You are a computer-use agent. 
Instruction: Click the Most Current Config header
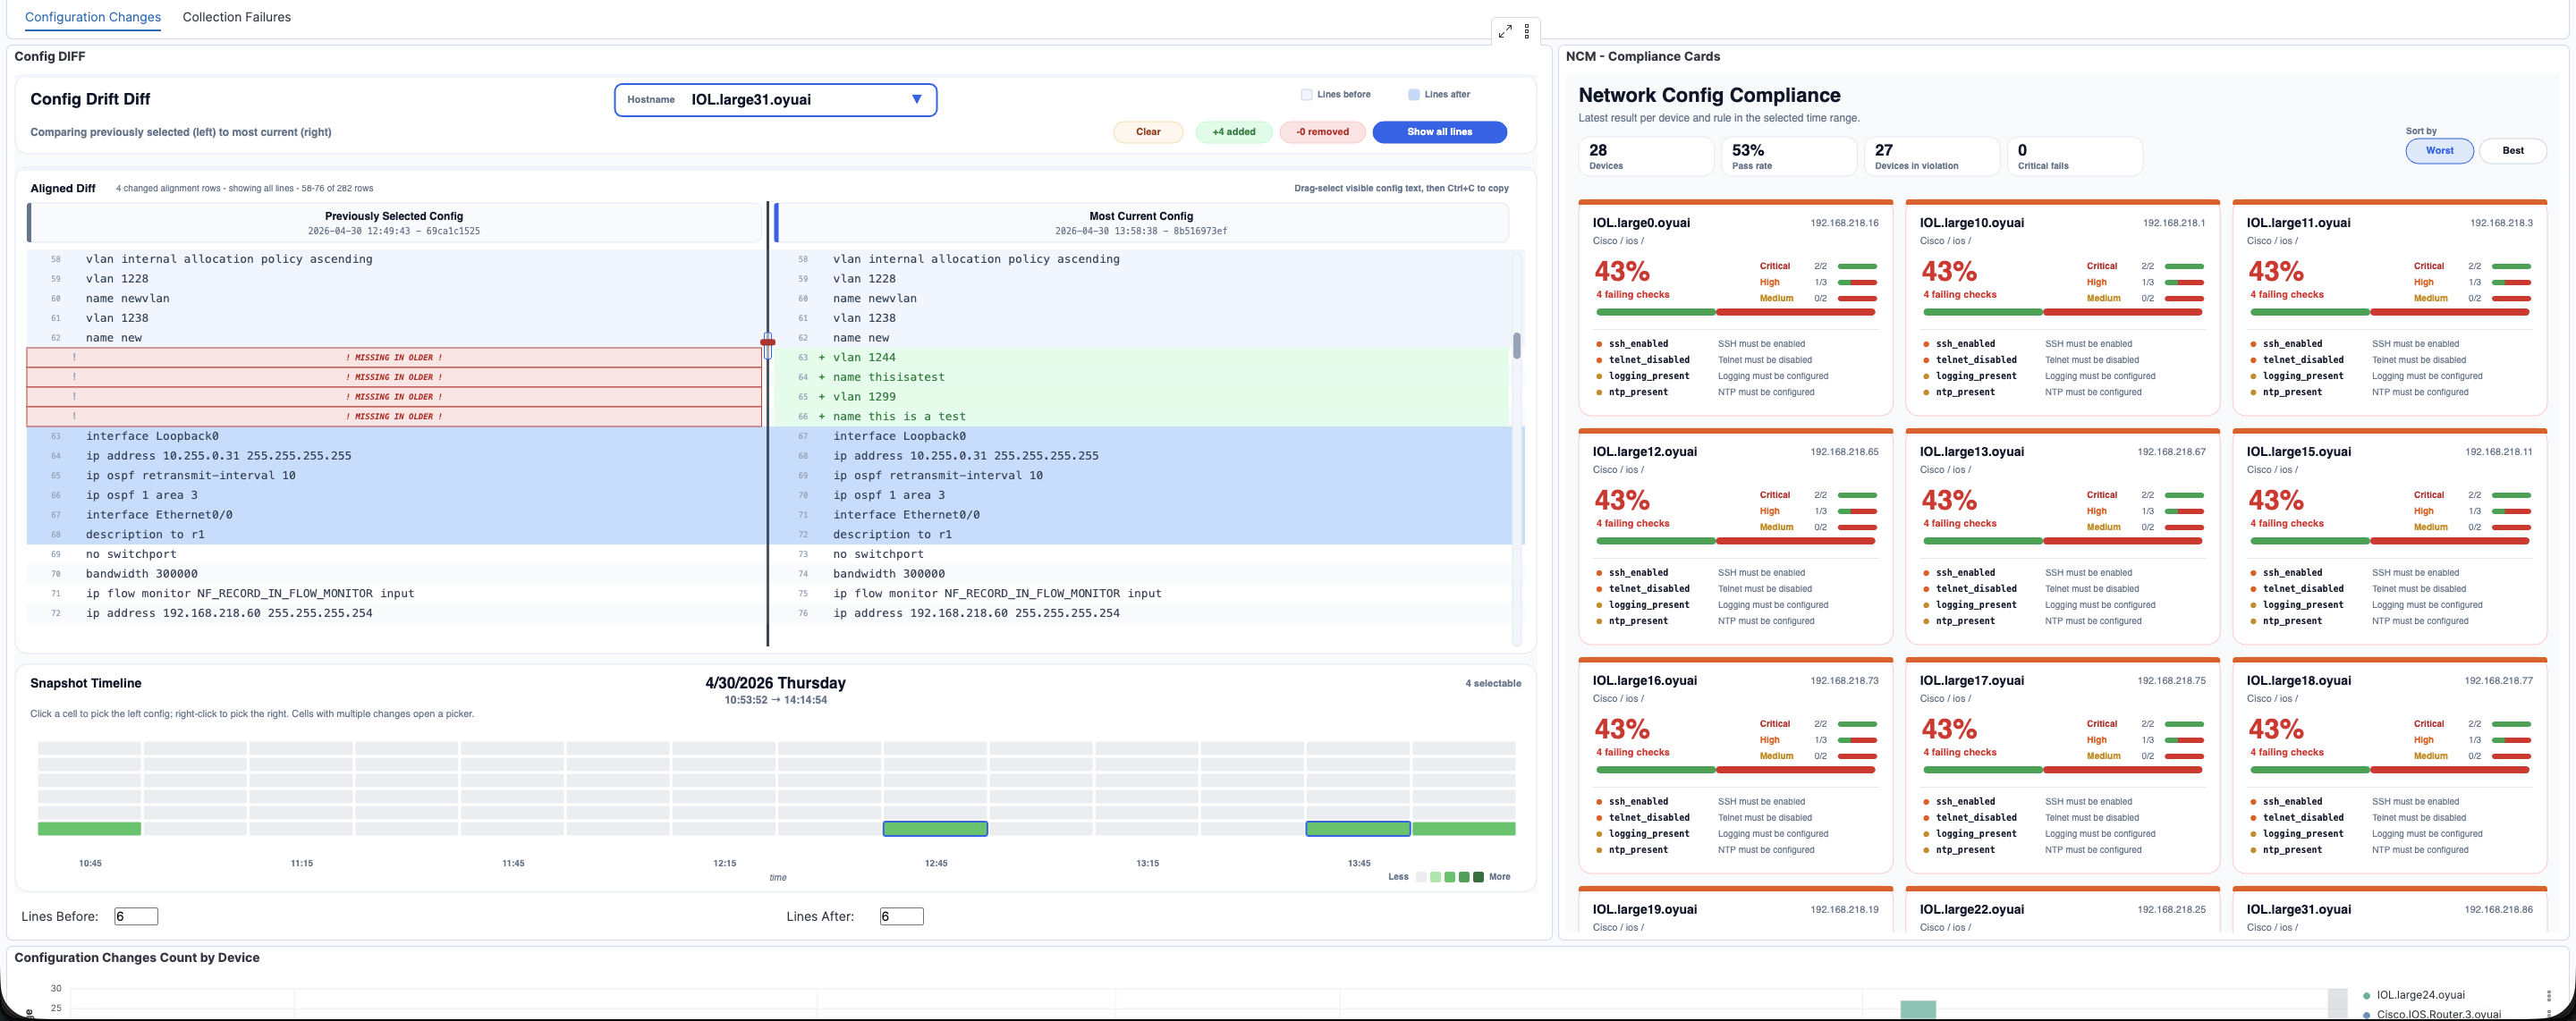(1141, 223)
